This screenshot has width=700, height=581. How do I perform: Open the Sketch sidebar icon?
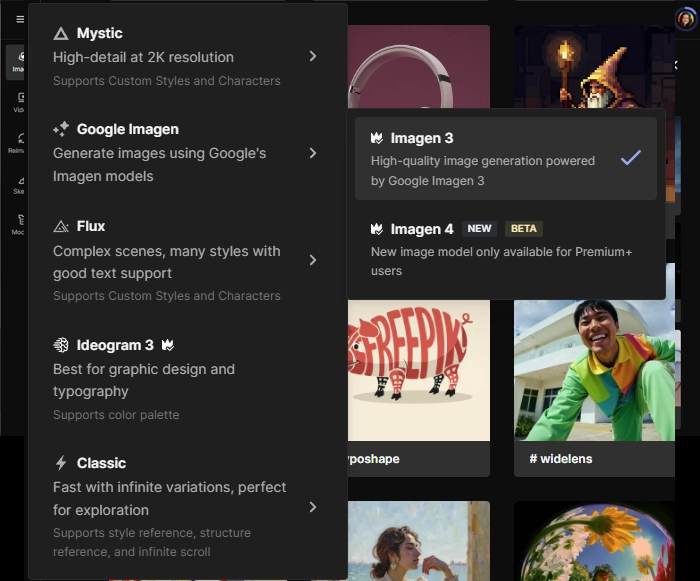pos(19,185)
